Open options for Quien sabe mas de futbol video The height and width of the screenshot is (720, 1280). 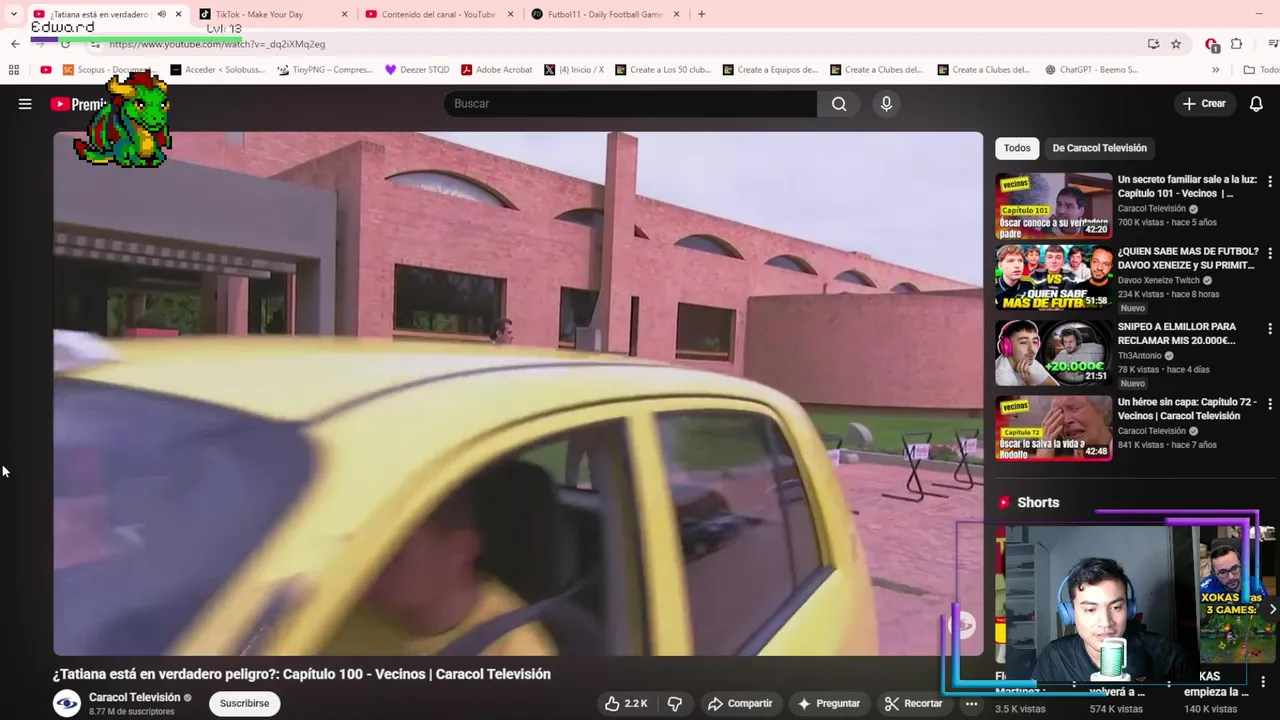(x=1270, y=253)
